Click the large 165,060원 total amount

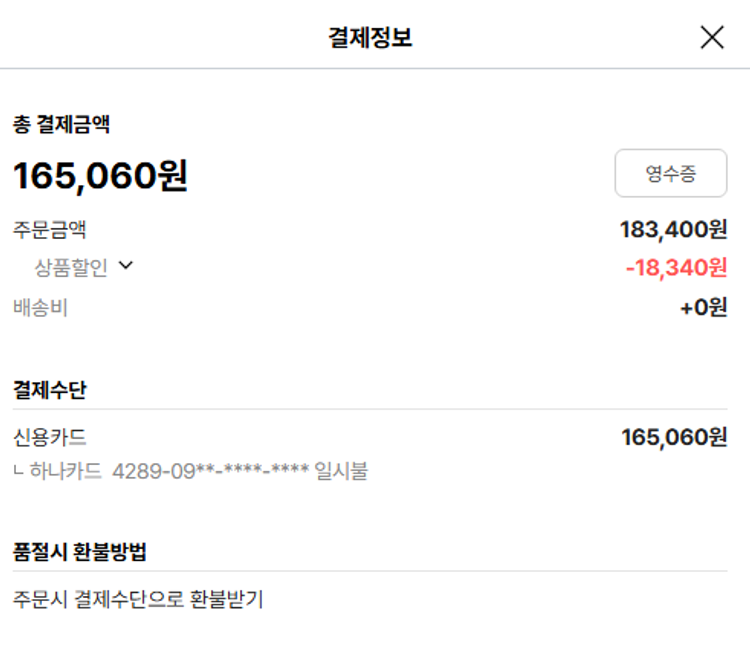[x=100, y=176]
